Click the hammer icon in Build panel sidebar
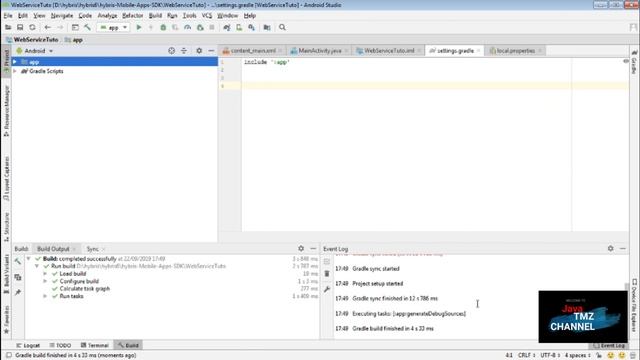 click(18, 262)
